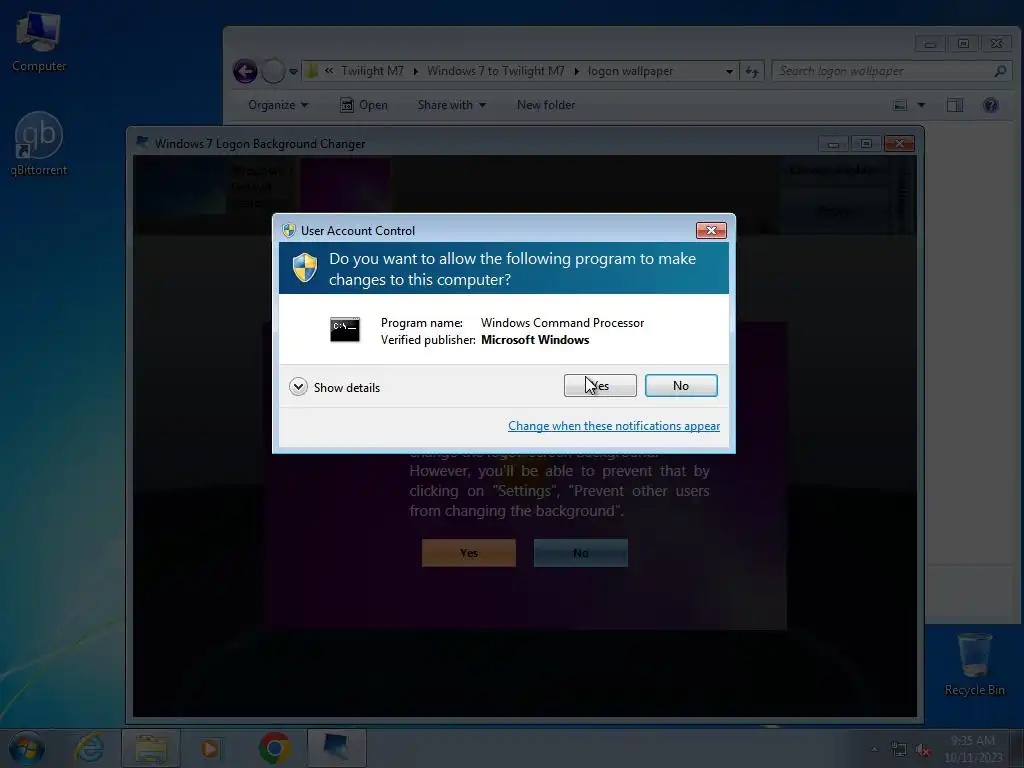This screenshot has height=768, width=1024.
Task: Open recent locations dropdown in Explorer
Action: [x=293, y=71]
